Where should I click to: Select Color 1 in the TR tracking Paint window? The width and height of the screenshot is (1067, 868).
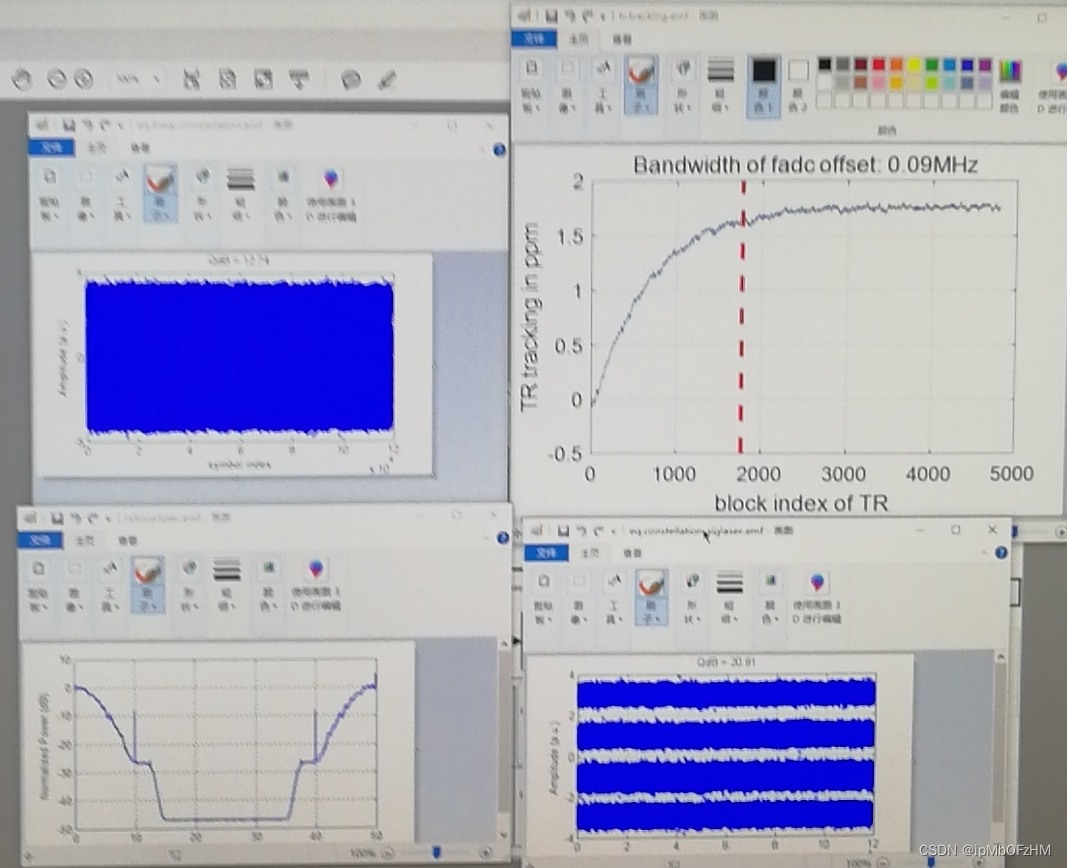point(764,86)
